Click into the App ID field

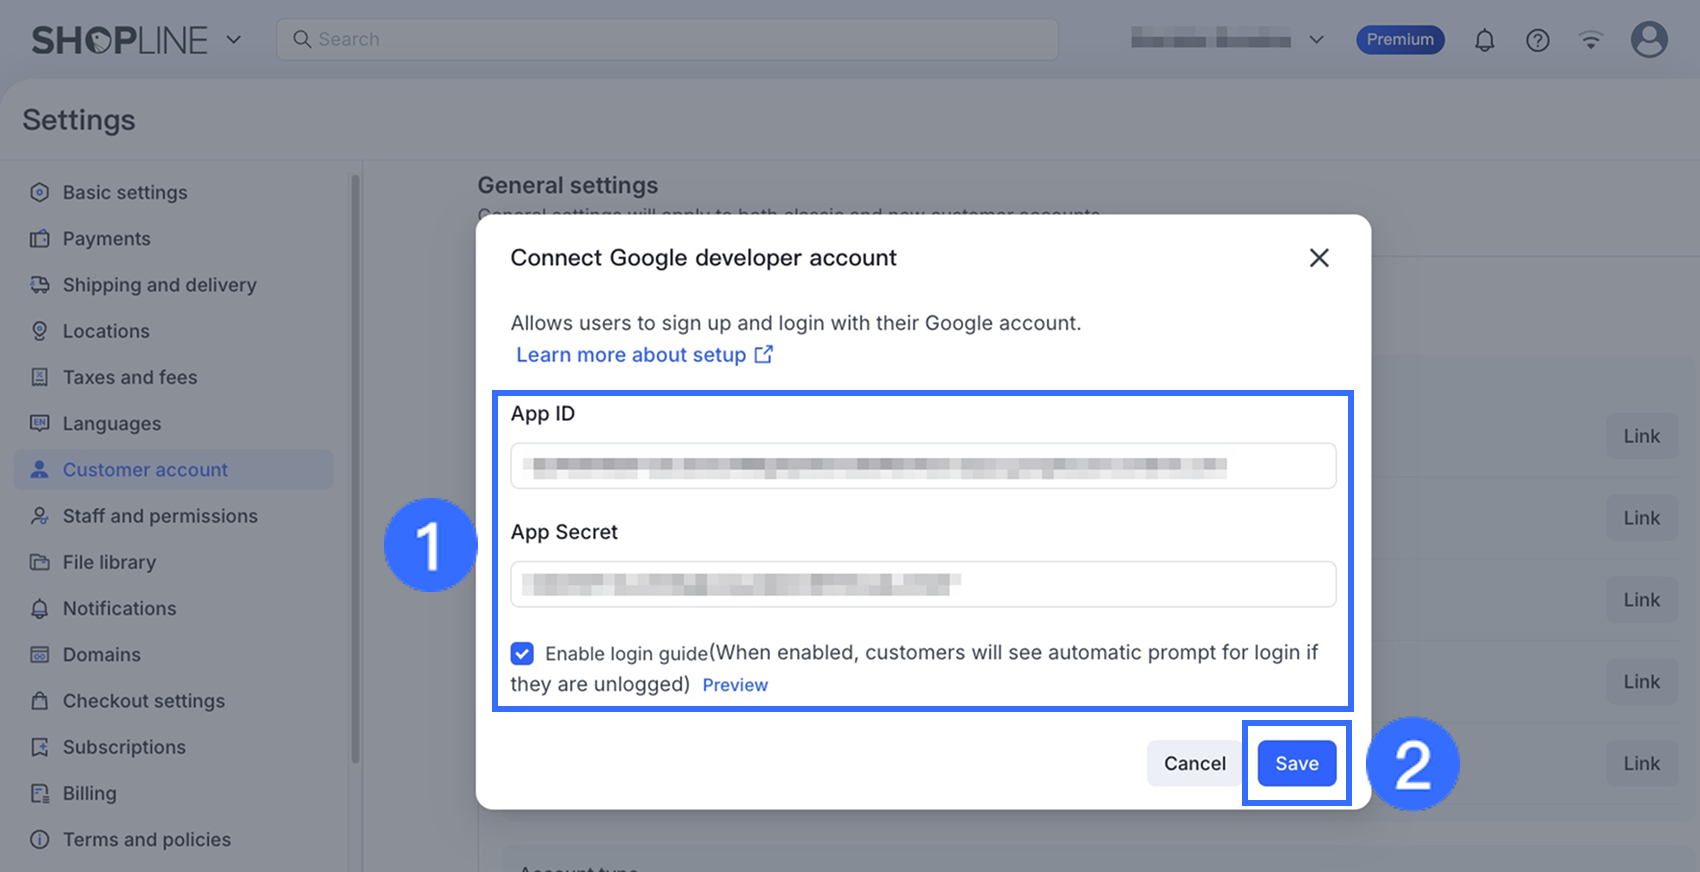[923, 466]
